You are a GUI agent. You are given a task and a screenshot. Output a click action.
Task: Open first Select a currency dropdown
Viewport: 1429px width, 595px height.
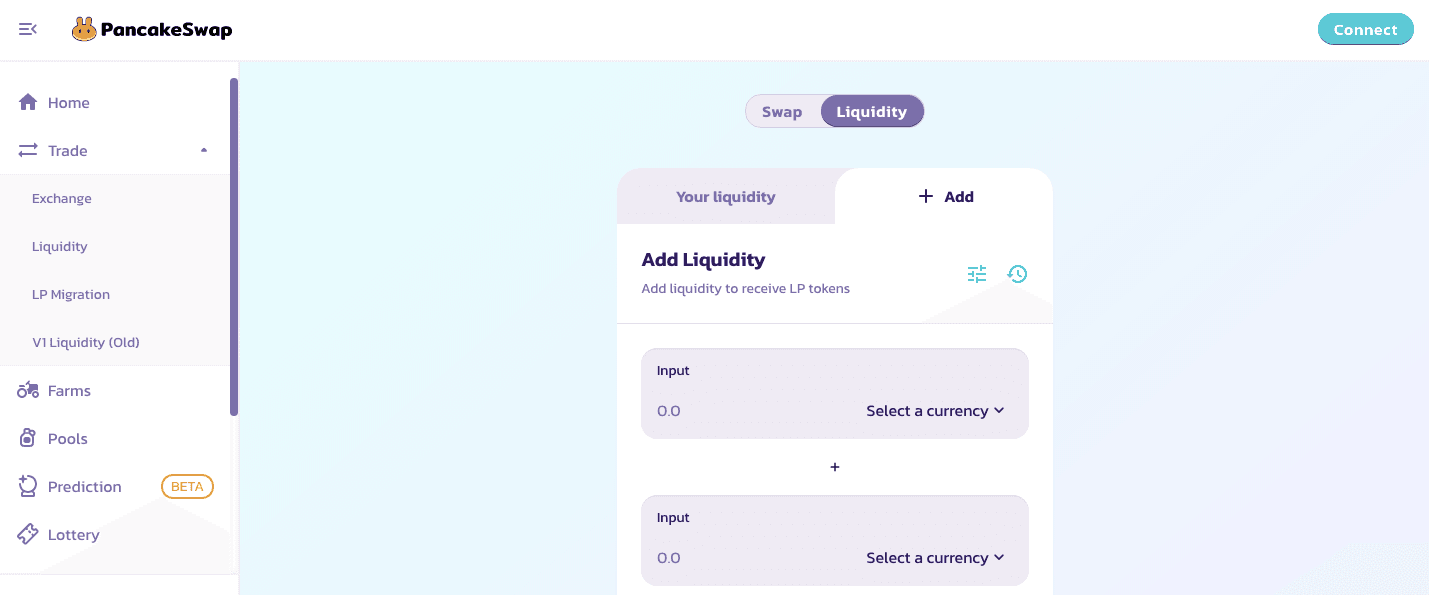click(x=935, y=411)
